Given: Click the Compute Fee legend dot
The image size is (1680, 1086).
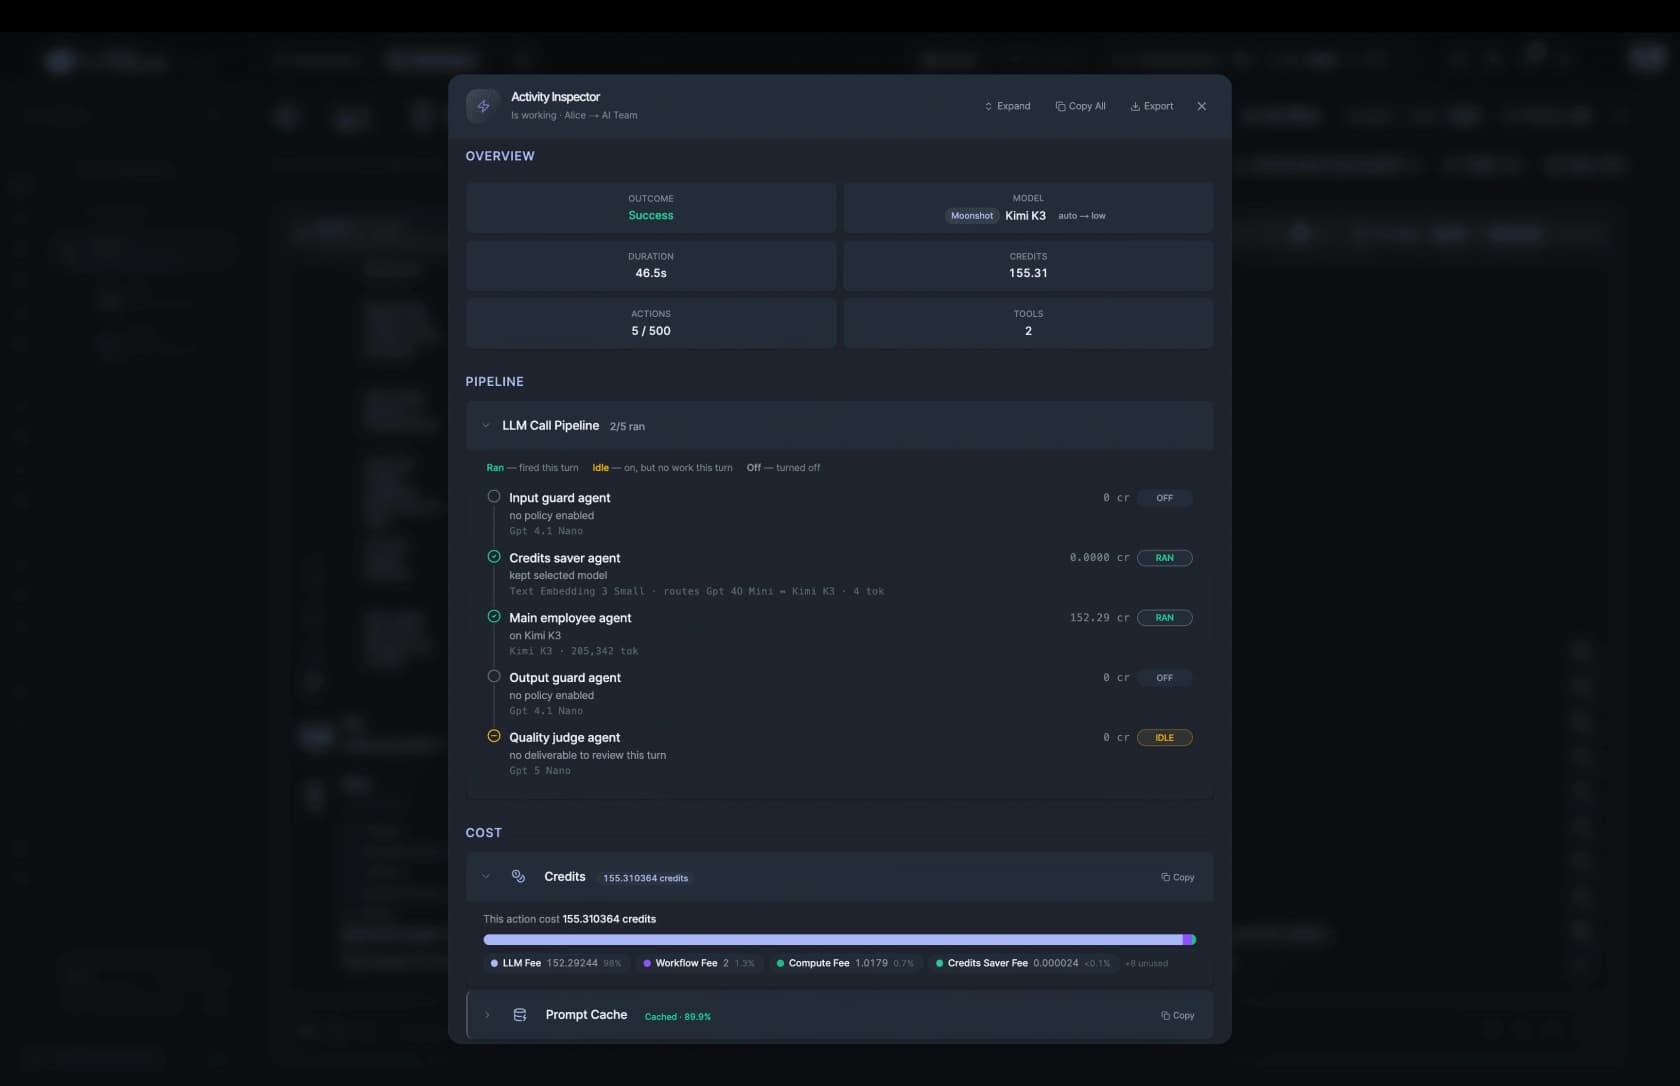Looking at the screenshot, I should [x=780, y=964].
